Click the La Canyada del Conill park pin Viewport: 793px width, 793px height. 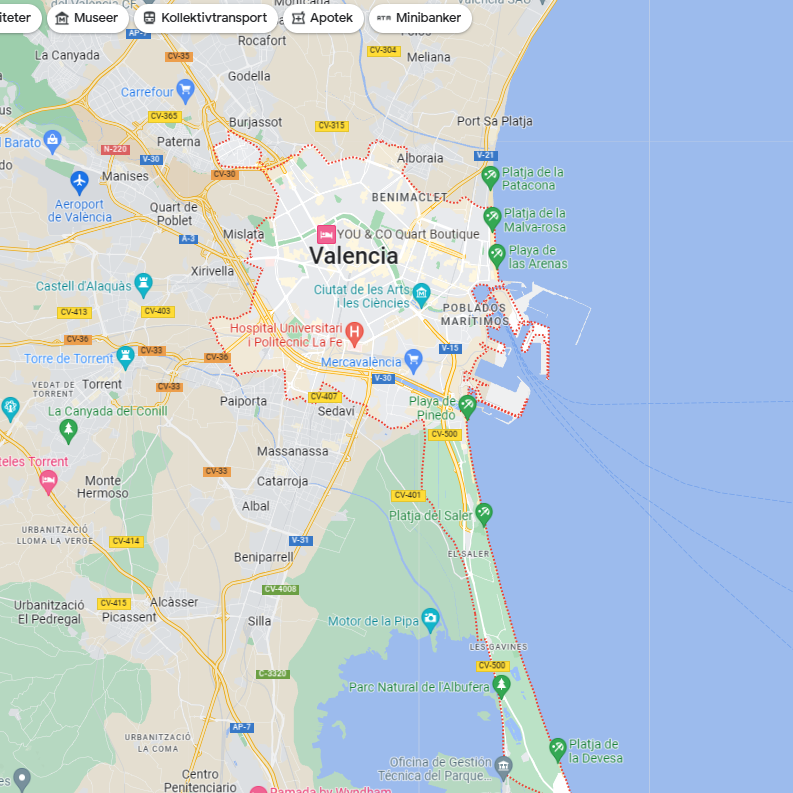click(x=68, y=431)
